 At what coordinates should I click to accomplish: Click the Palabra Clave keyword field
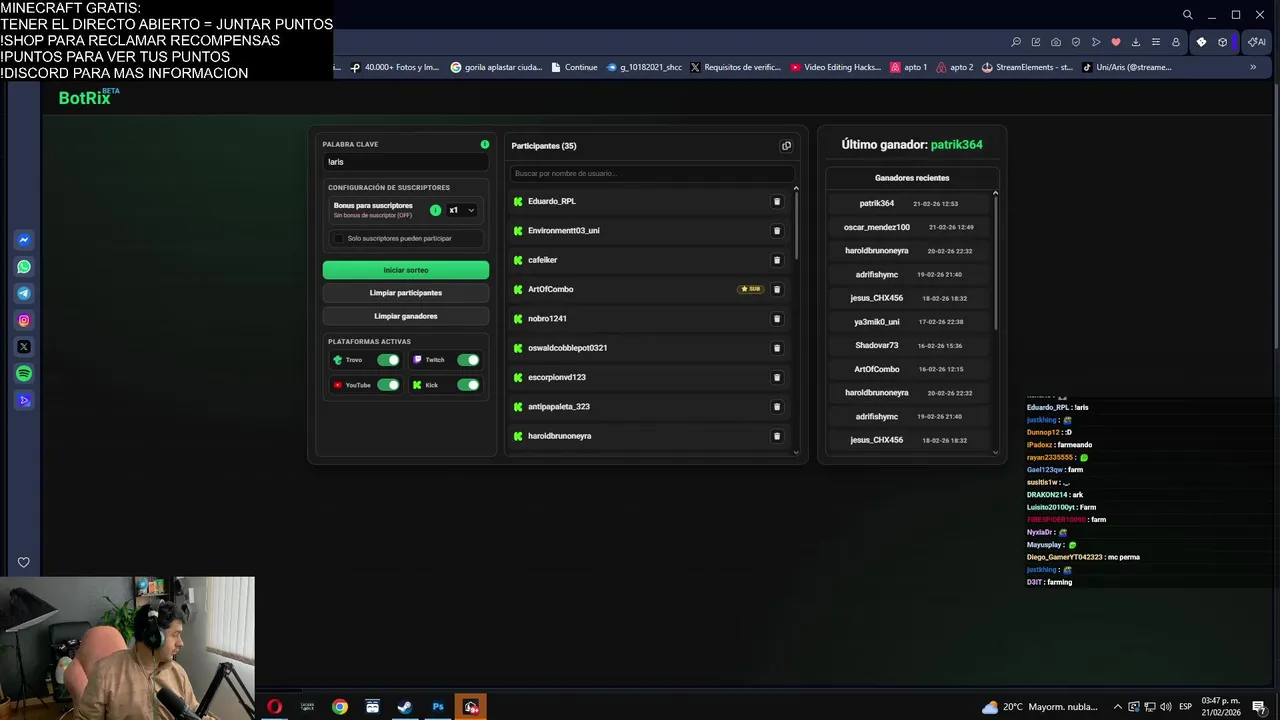(x=405, y=162)
